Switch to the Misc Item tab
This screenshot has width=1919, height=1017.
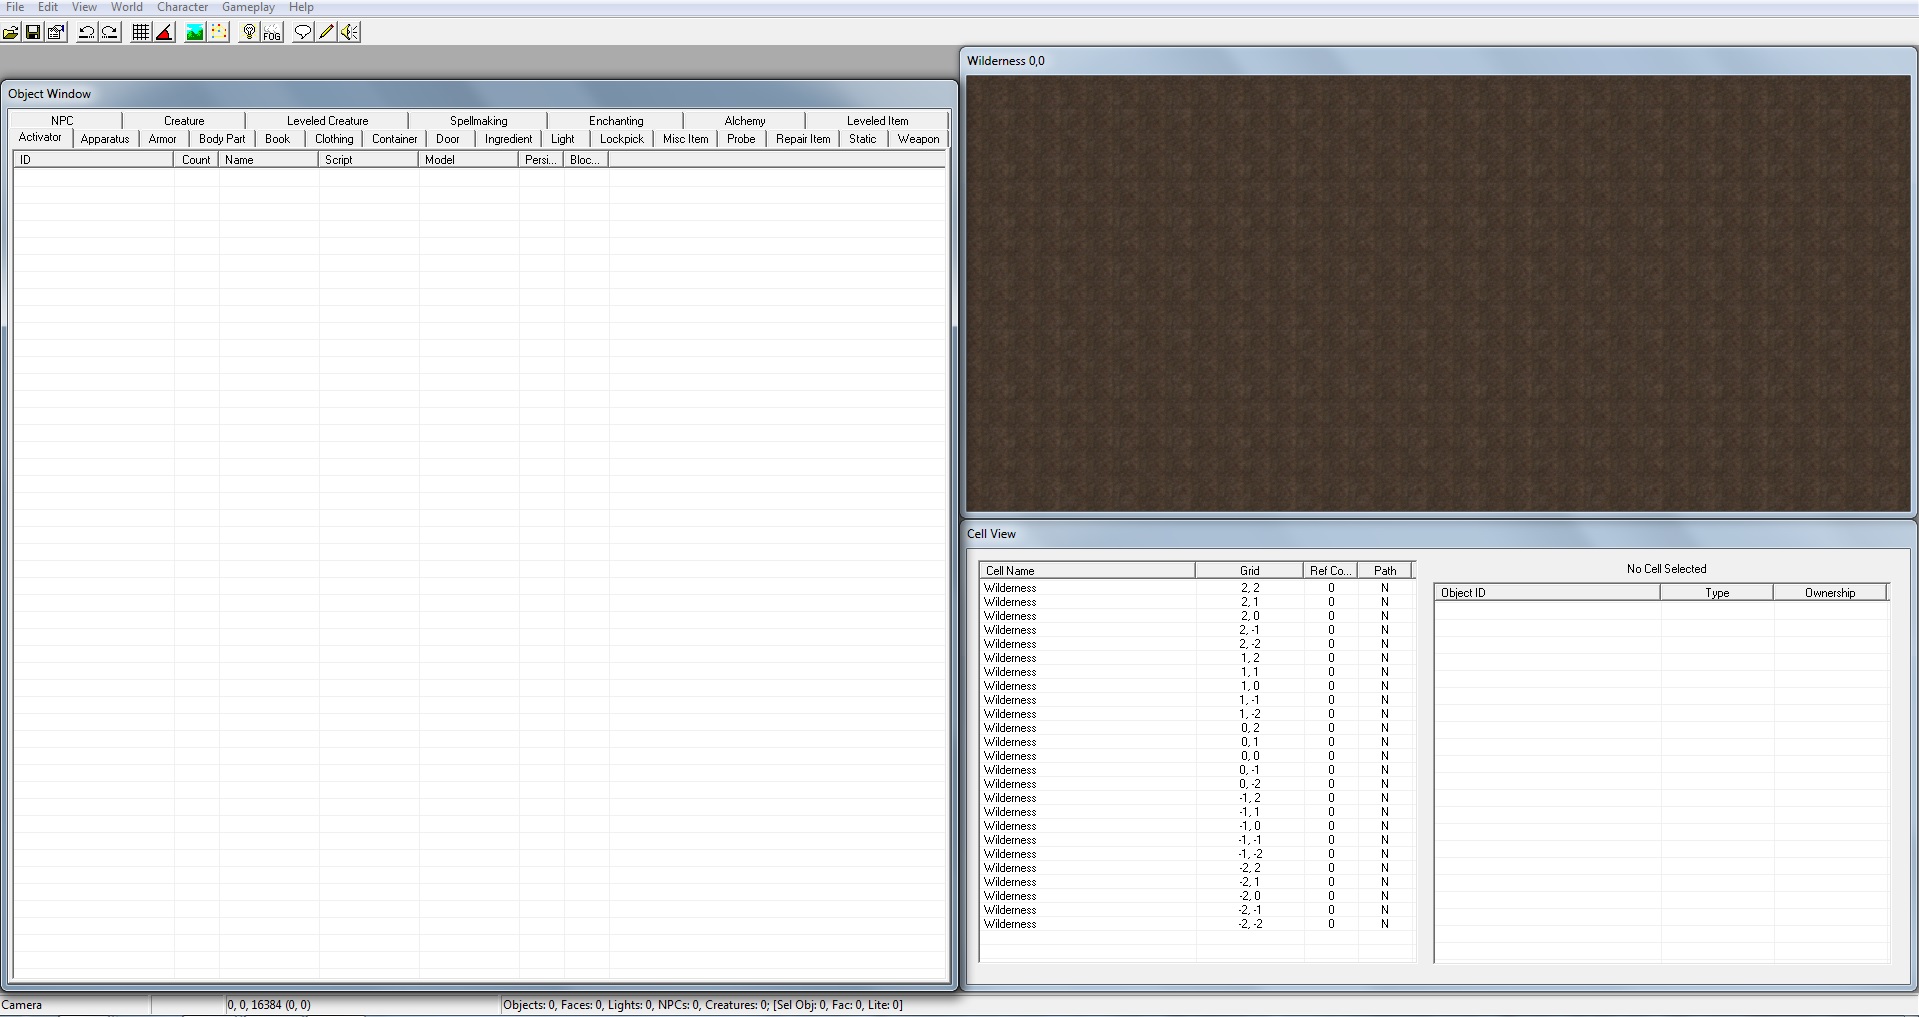click(686, 139)
